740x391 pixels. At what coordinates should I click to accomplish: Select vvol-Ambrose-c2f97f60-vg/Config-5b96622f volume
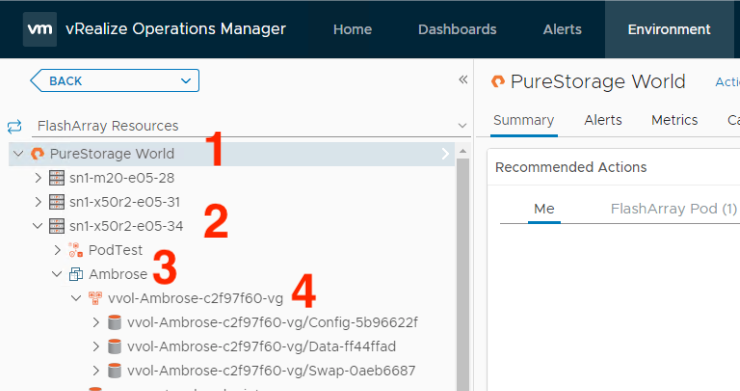coord(272,323)
